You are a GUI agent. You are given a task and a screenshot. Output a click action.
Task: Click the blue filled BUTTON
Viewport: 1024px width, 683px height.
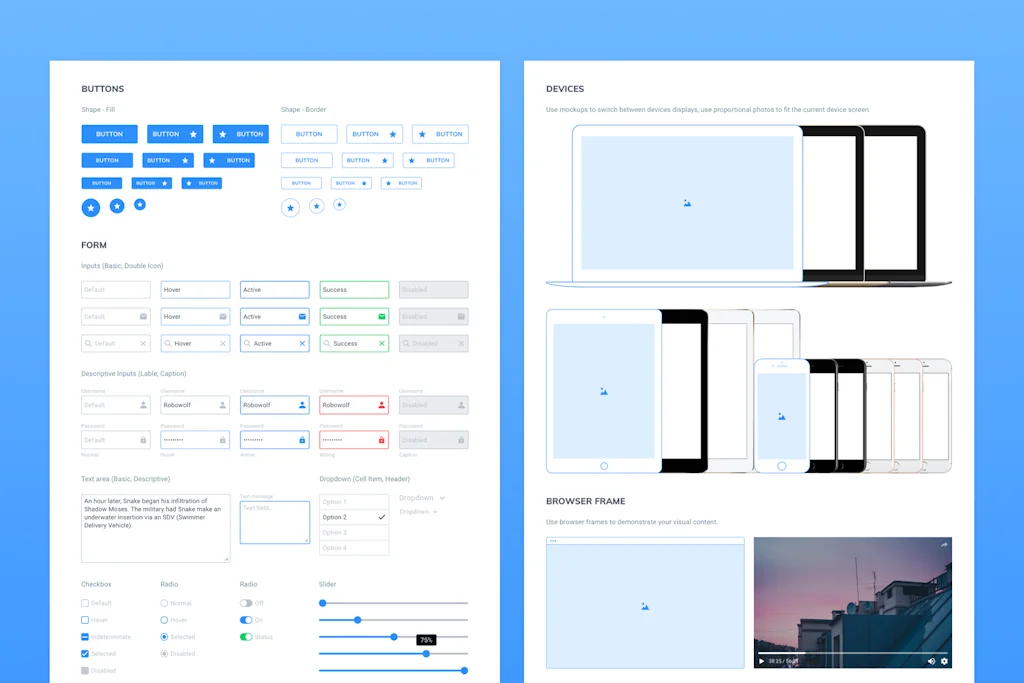point(109,134)
